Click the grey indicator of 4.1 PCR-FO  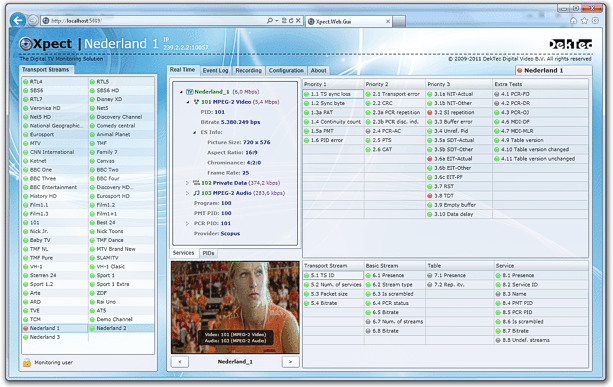pyautogui.click(x=497, y=94)
